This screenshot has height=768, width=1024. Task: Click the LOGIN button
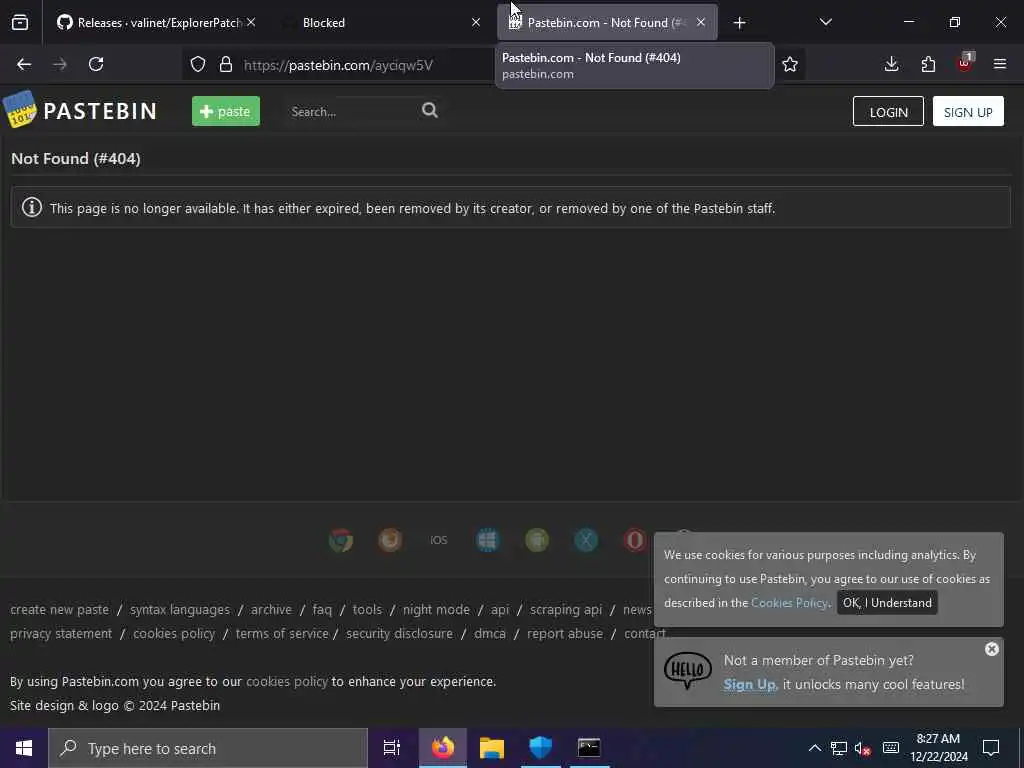pyautogui.click(x=888, y=112)
